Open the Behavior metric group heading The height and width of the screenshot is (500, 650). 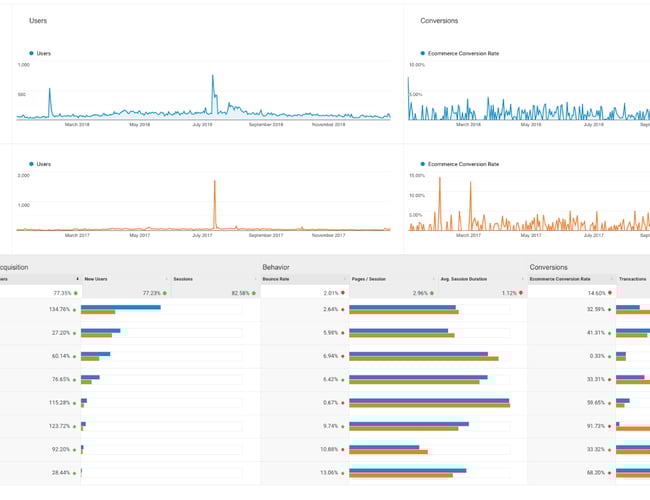coord(277,267)
